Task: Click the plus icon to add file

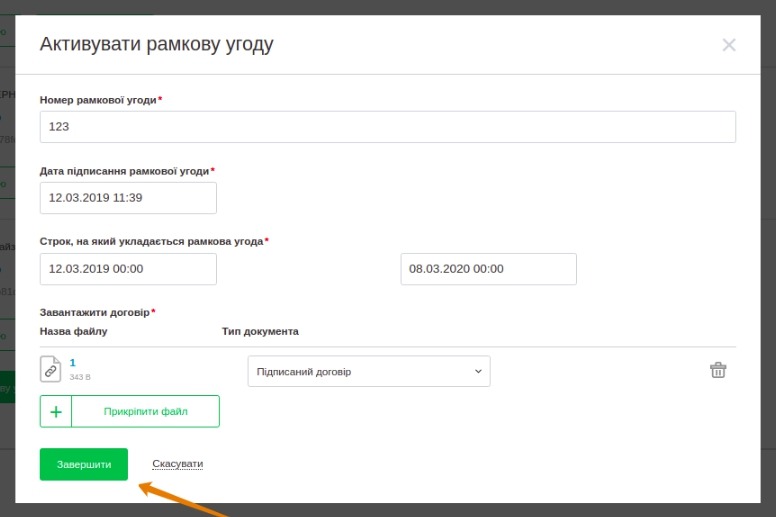Action: 56,411
